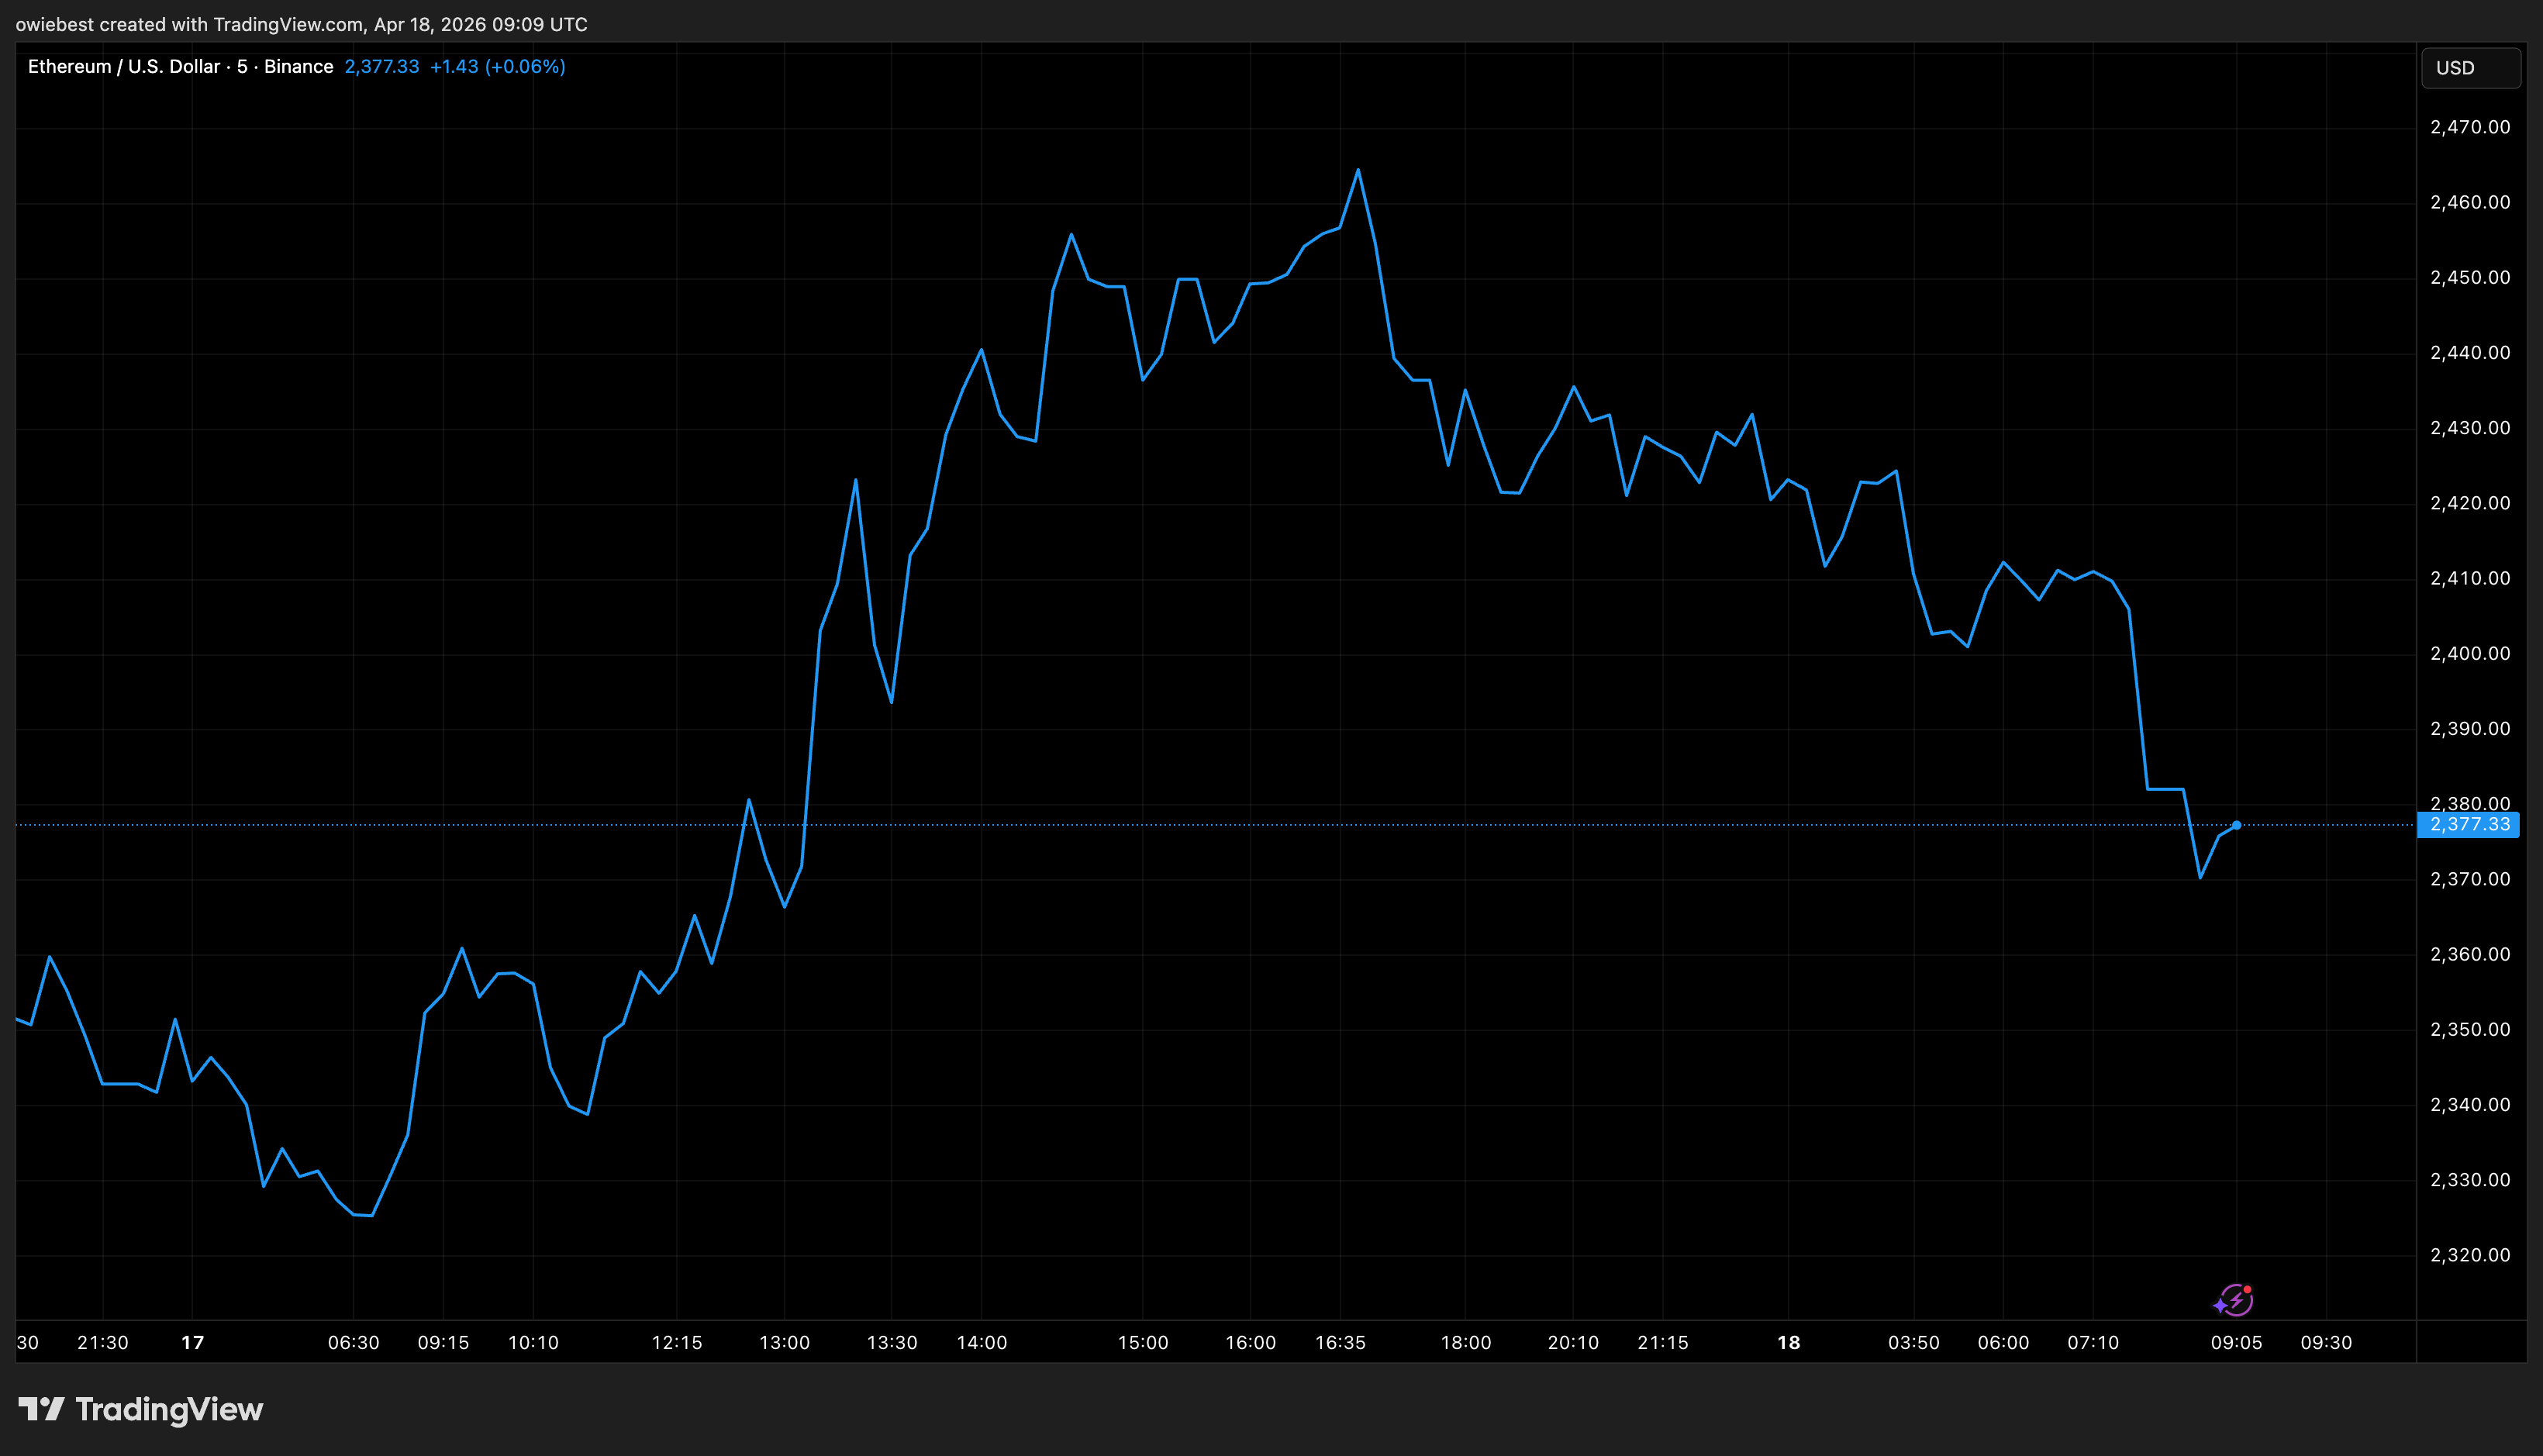
Task: Click the 21:30 time axis label
Action: point(103,1343)
